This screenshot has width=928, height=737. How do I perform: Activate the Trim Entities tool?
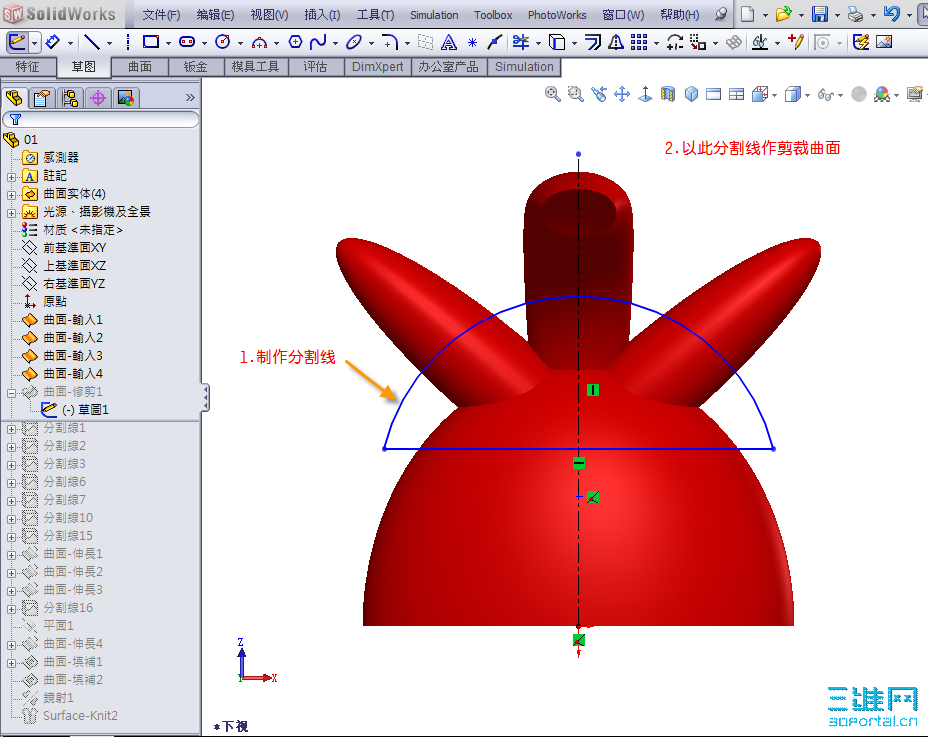(521, 42)
